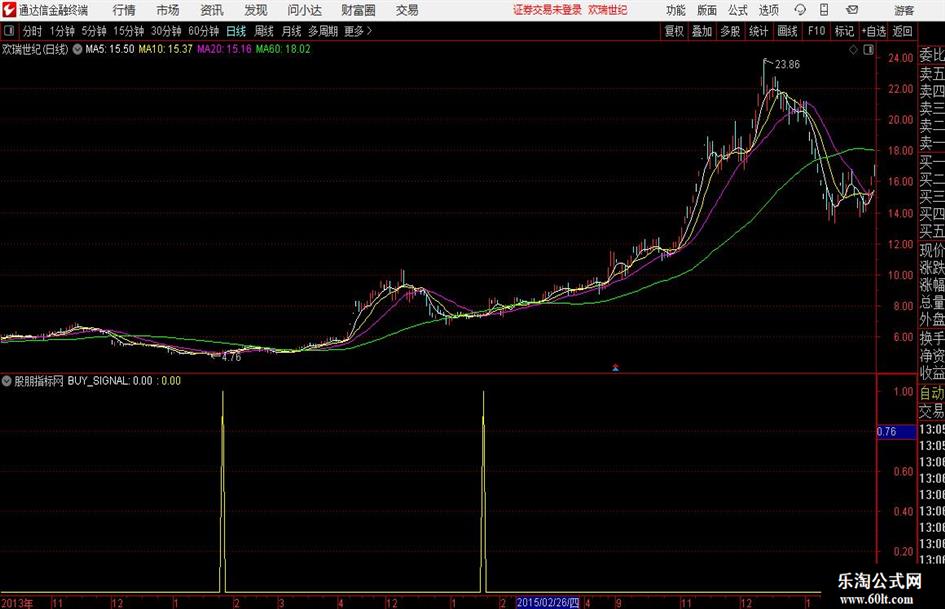Open the 发现 menu
945x609 pixels.
[x=256, y=10]
